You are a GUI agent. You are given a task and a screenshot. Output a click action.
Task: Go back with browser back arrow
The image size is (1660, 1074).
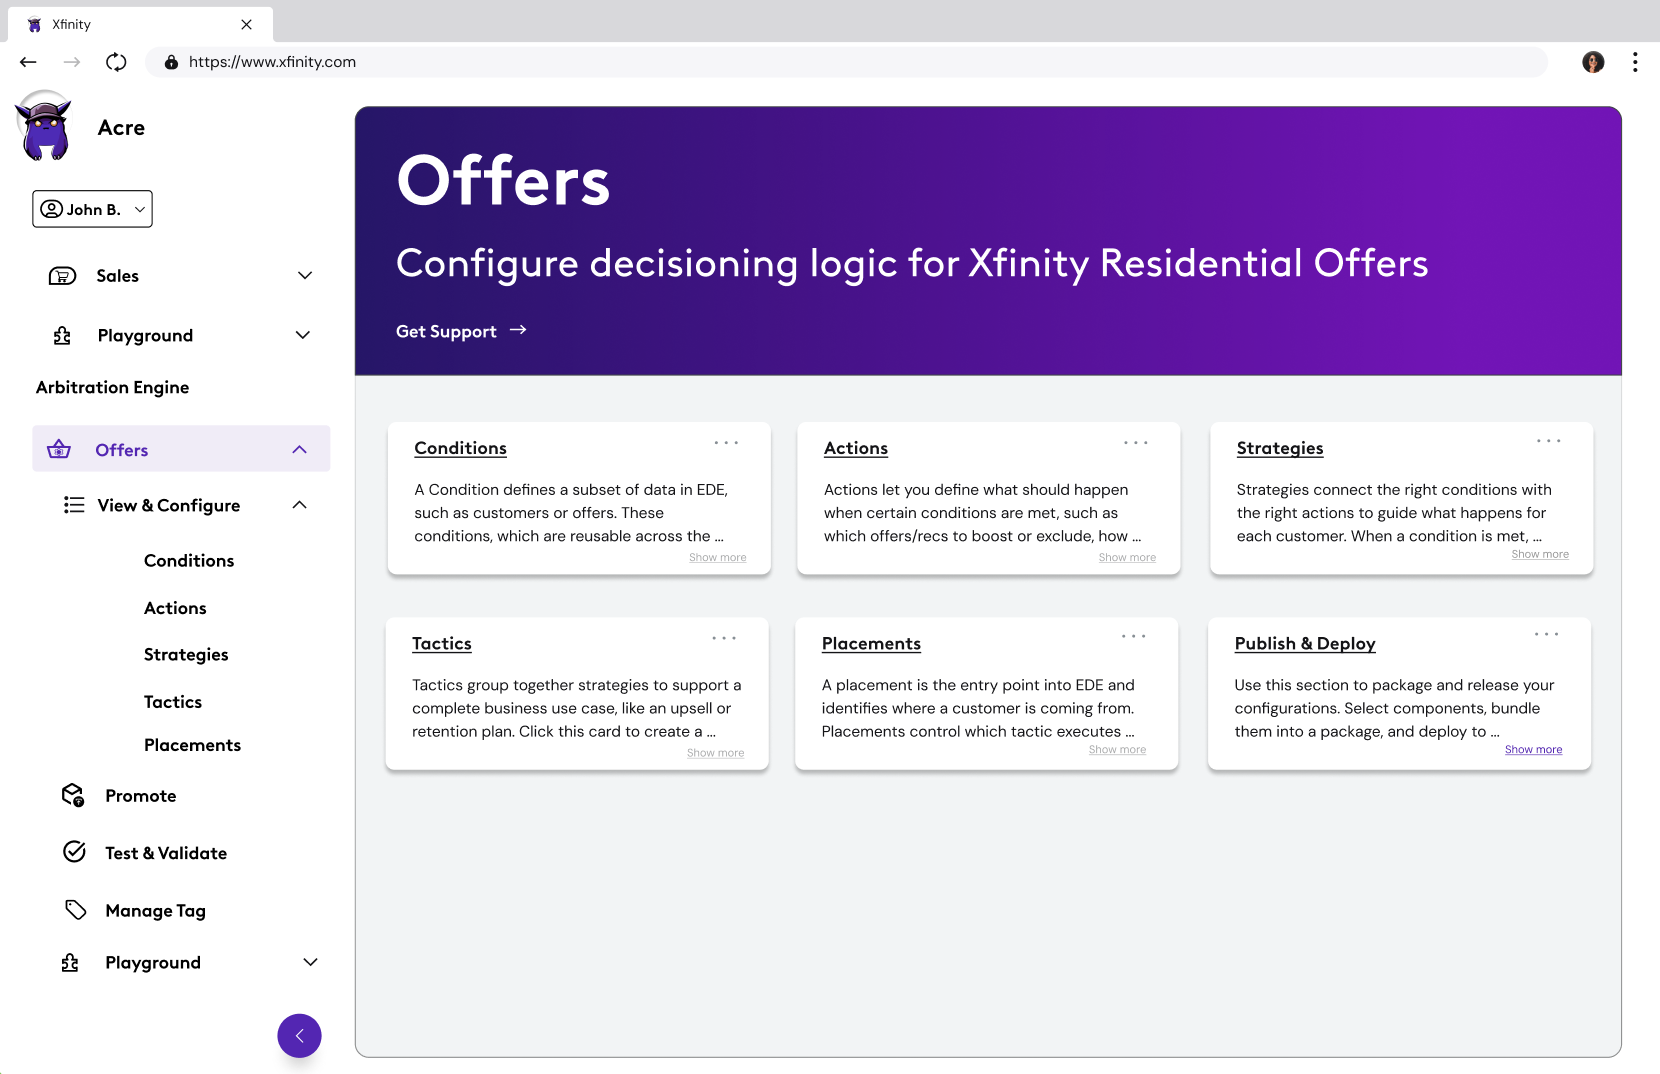point(28,62)
